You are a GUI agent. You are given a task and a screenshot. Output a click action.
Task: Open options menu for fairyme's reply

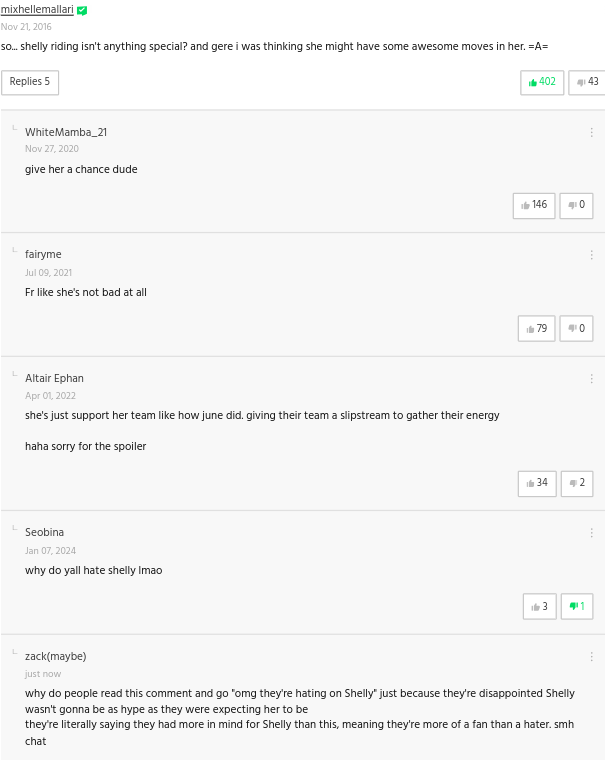point(591,255)
